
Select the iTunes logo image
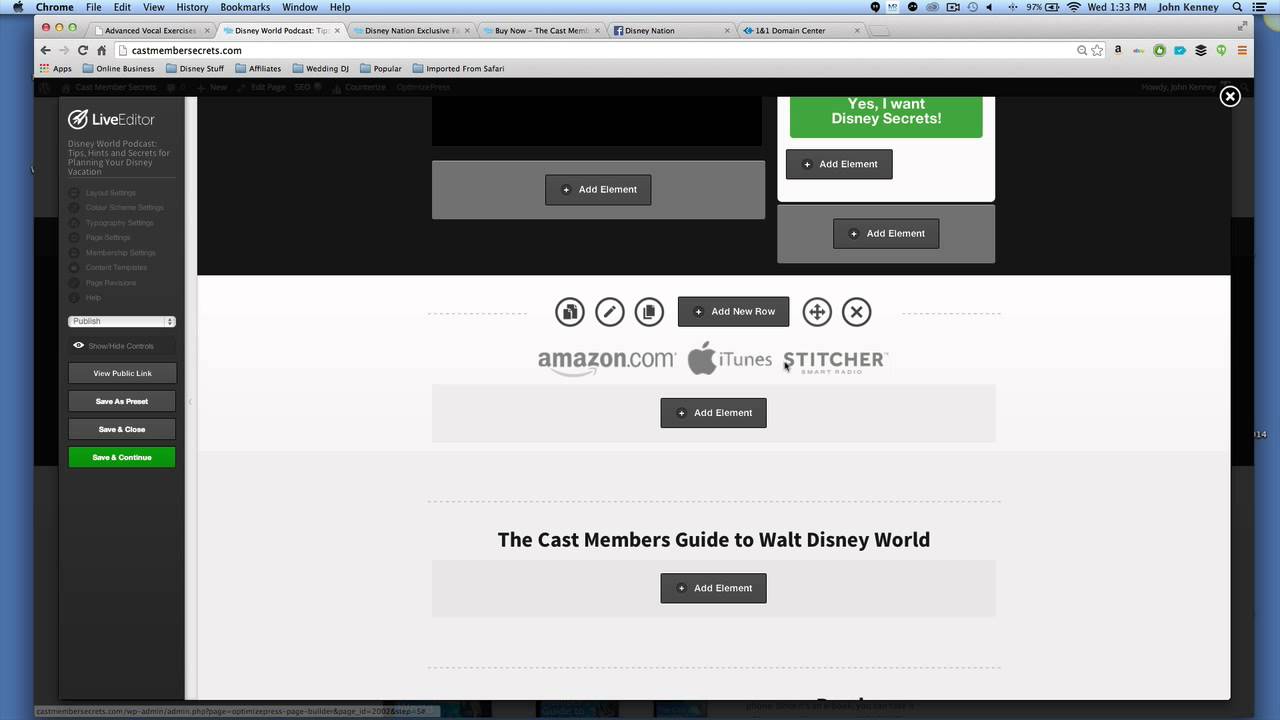coord(730,359)
